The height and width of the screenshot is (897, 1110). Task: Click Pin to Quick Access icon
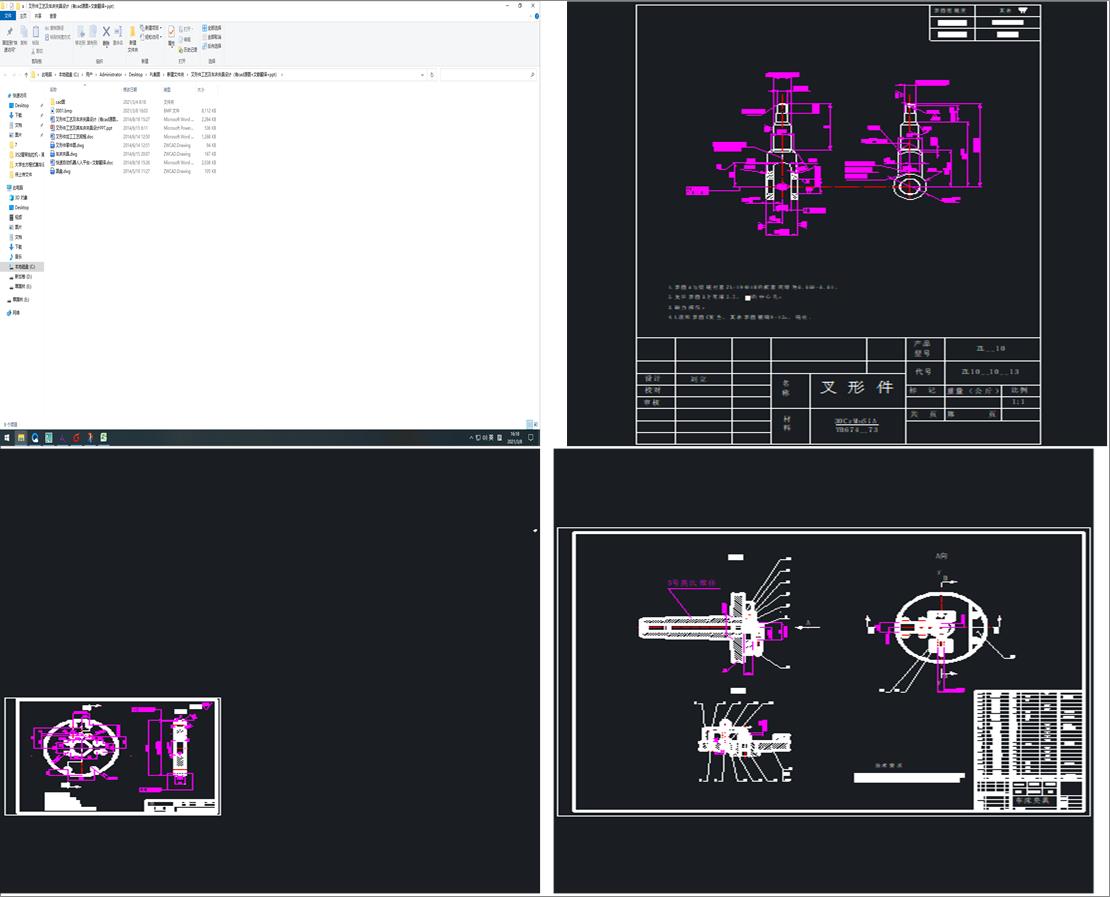(x=9, y=33)
